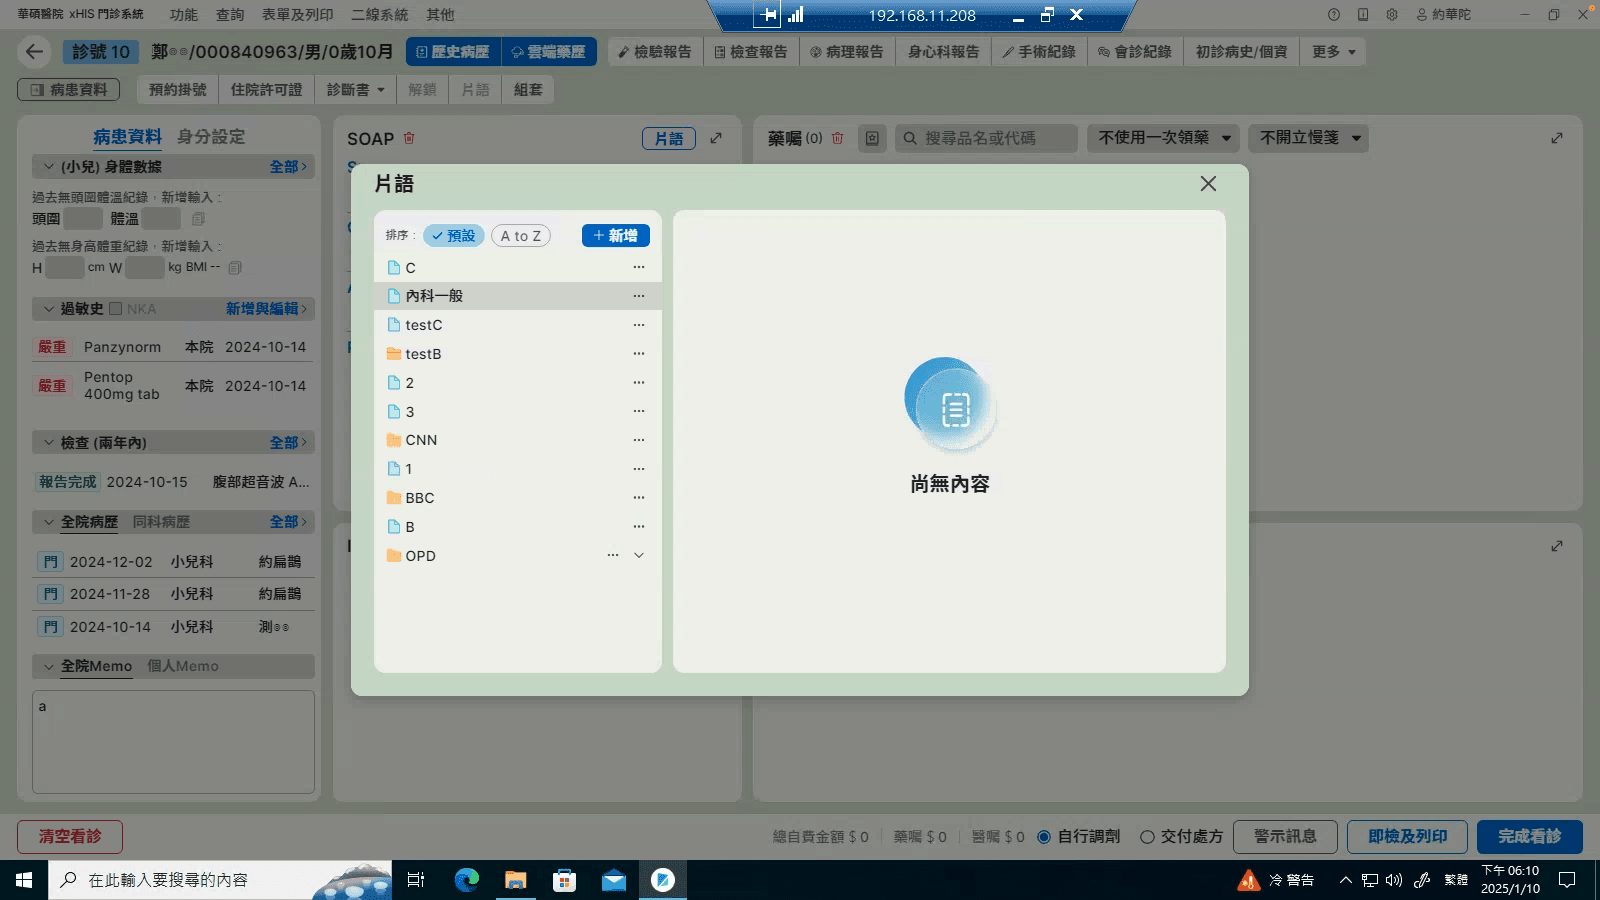Click the tablet icon in title bar
The image size is (1600, 900).
(1363, 15)
